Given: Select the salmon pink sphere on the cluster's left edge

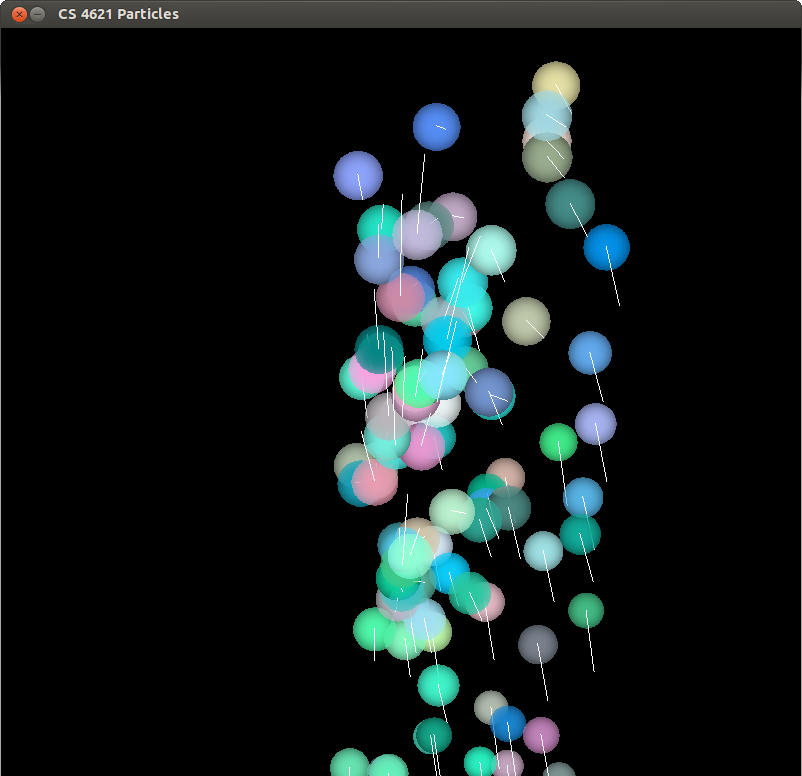Looking at the screenshot, I should pos(375,482).
